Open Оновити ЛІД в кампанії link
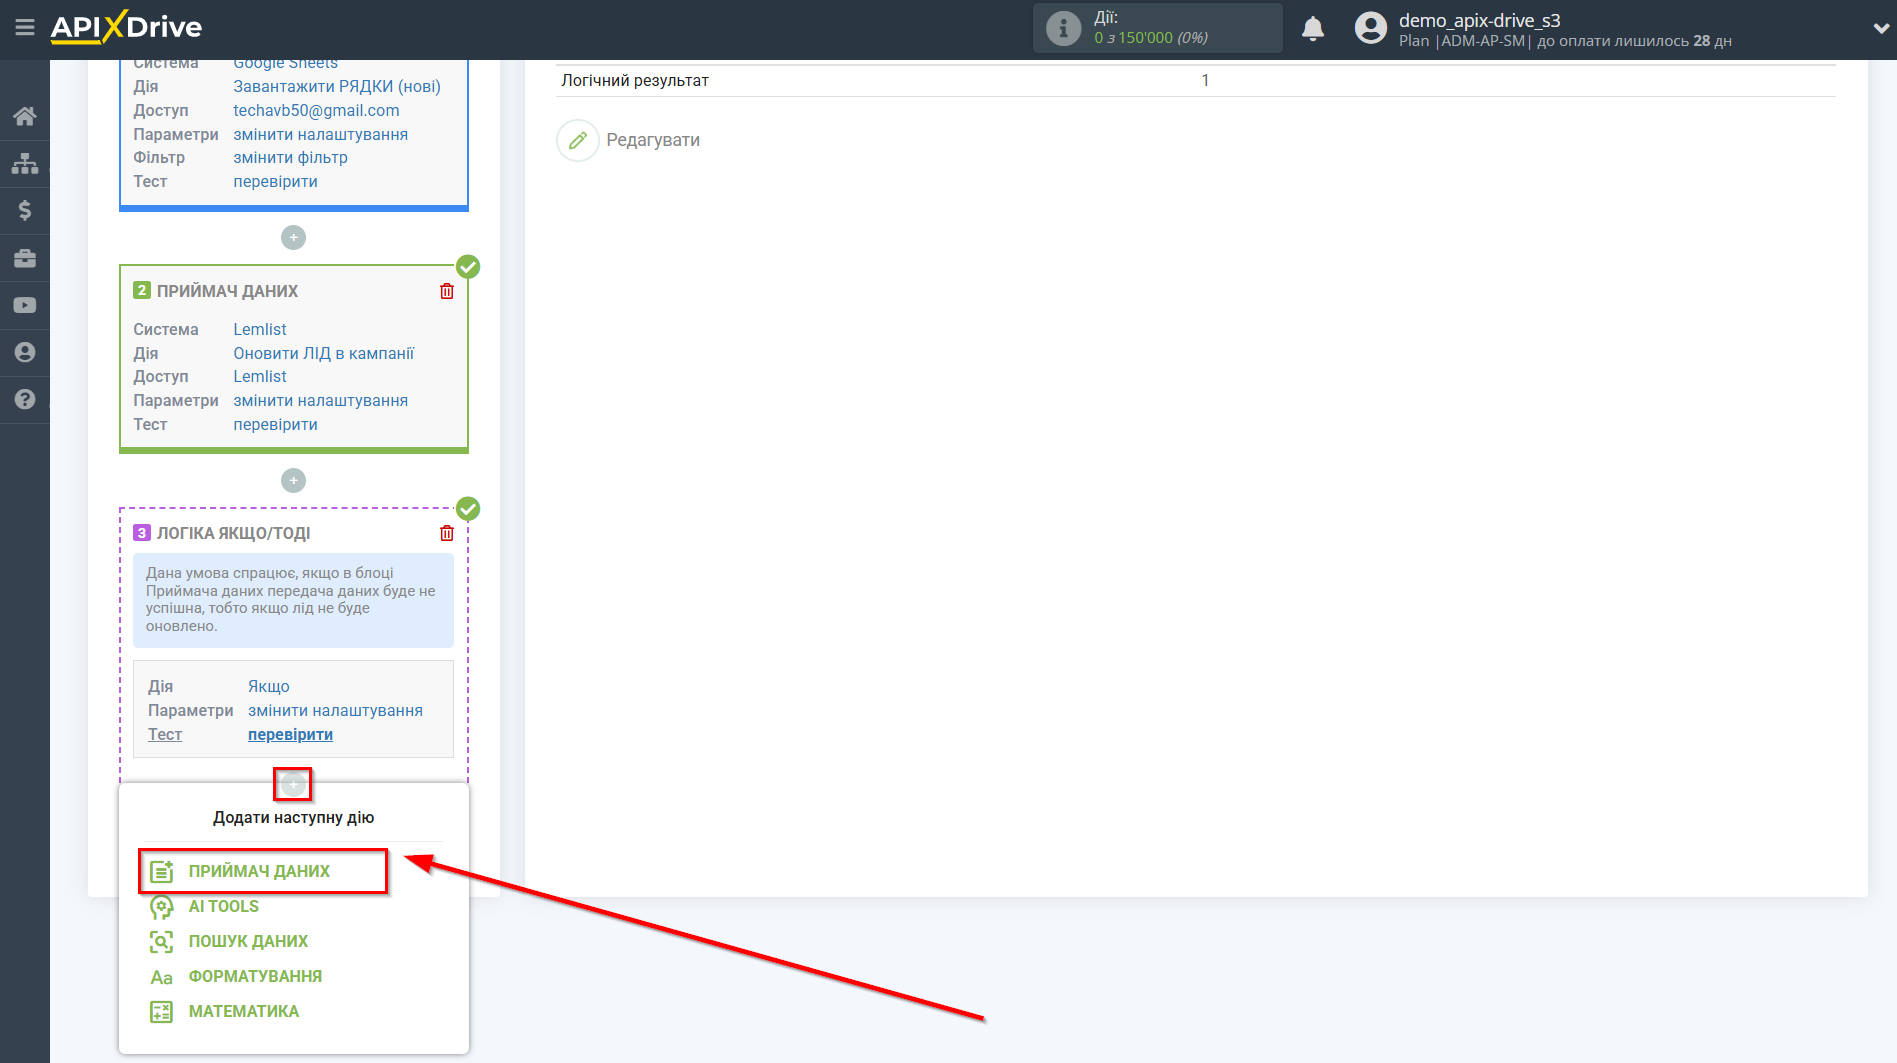This screenshot has height=1063, width=1897. (323, 353)
